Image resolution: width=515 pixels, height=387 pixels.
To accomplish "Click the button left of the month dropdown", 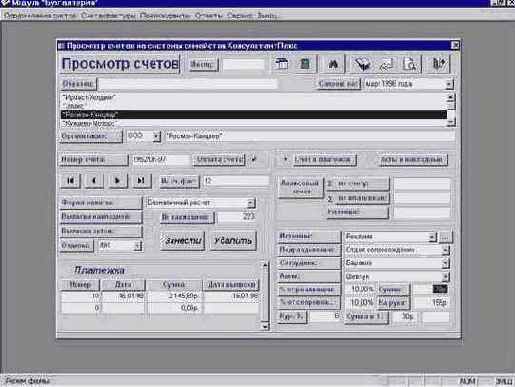I will (338, 84).
